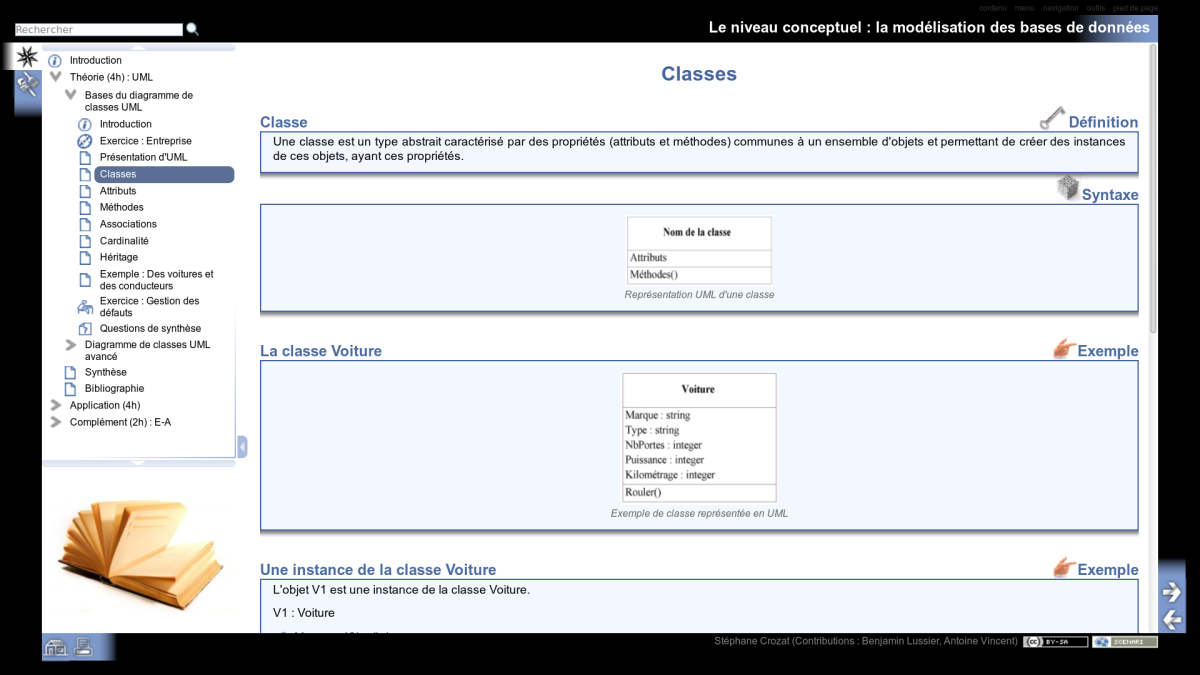Select Héritage in the navigation tree
Image resolution: width=1200 pixels, height=675 pixels.
(x=119, y=257)
